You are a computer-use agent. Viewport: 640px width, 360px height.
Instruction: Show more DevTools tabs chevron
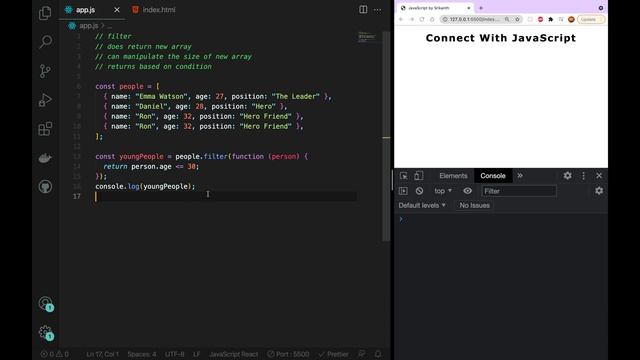[x=520, y=176]
